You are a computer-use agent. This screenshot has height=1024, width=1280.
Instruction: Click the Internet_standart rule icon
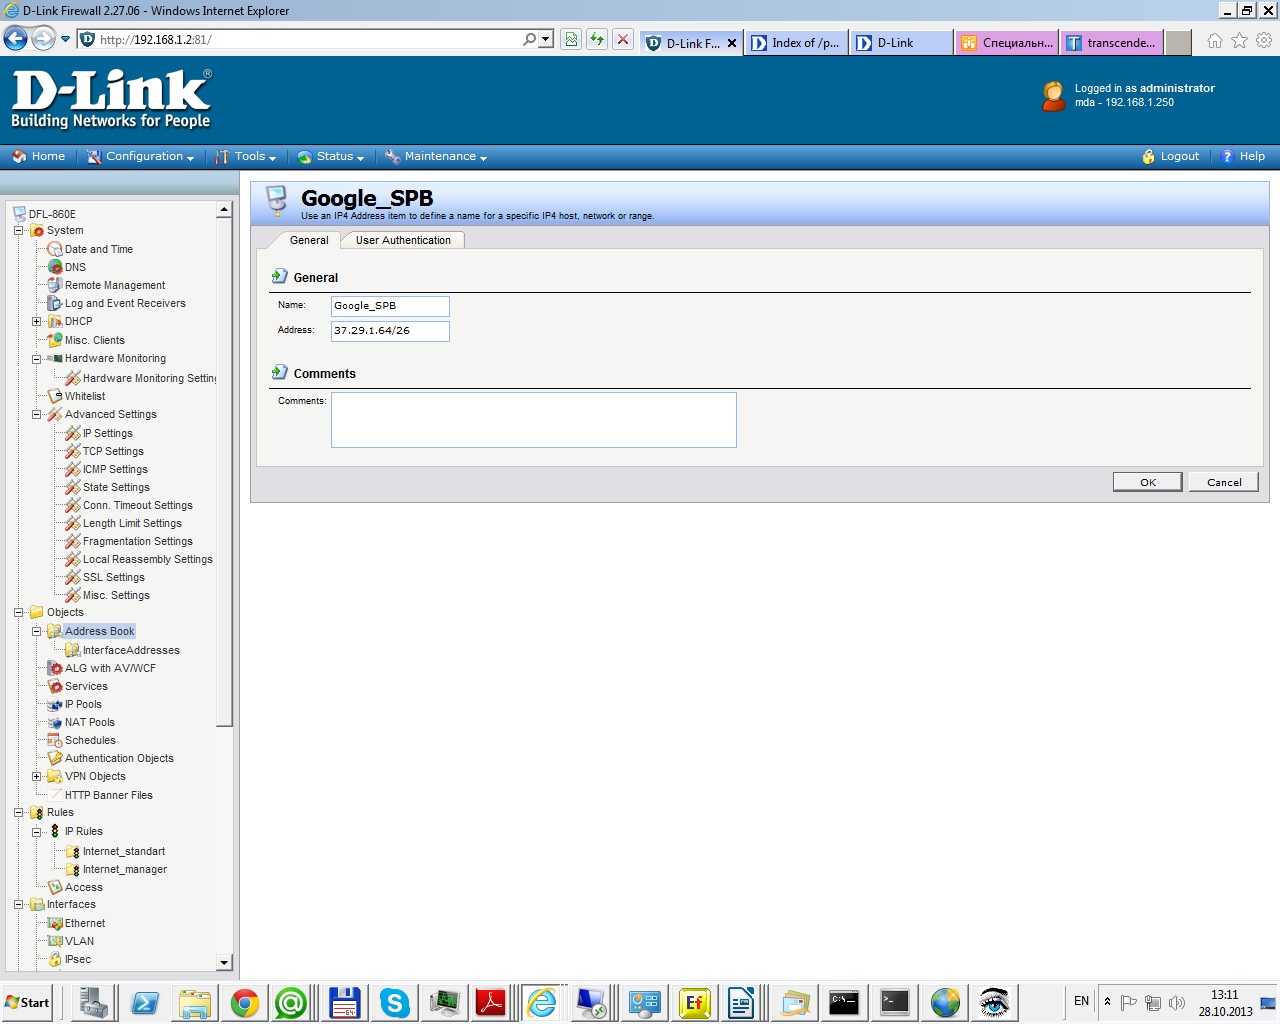point(73,852)
